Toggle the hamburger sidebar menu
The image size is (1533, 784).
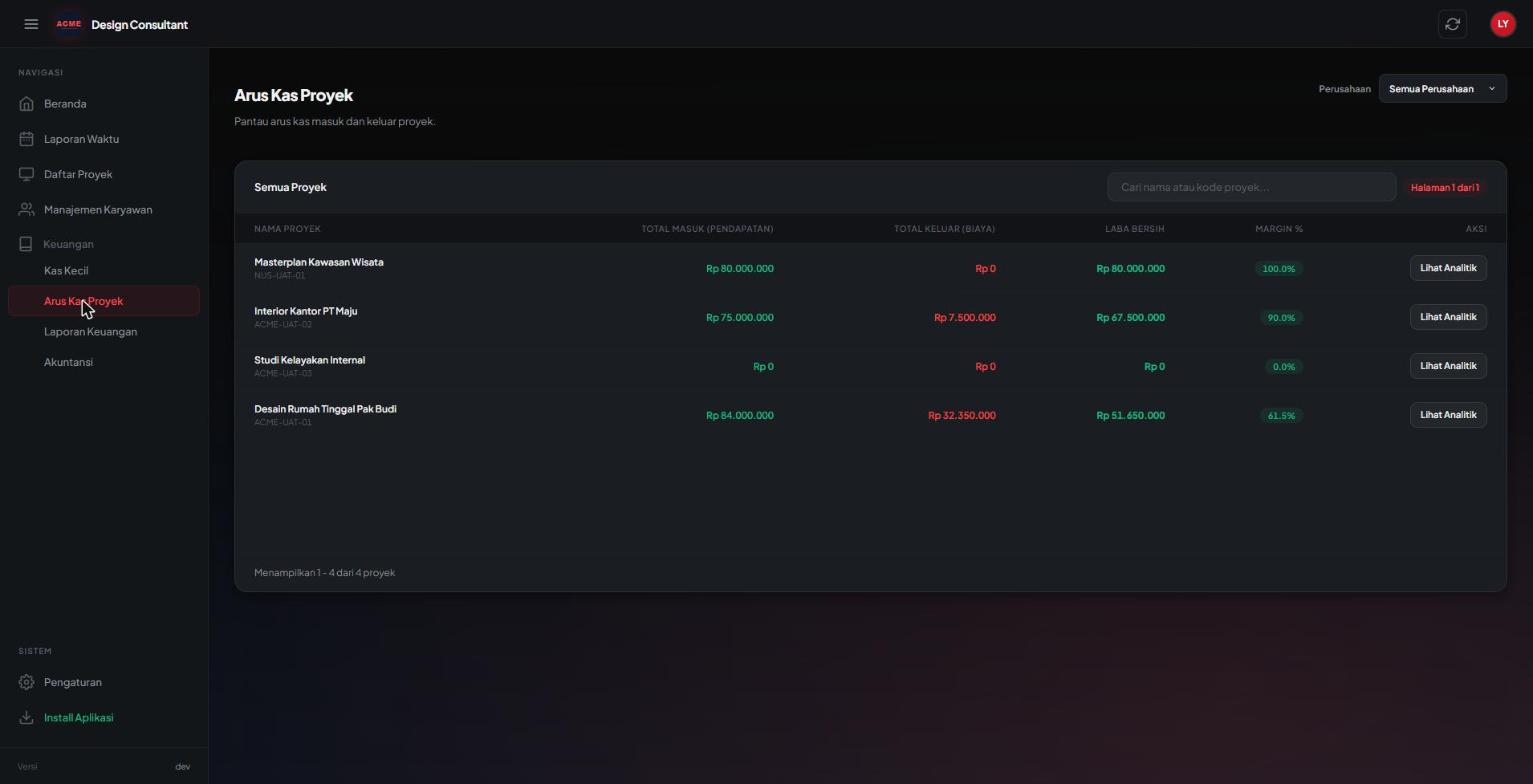(x=31, y=24)
